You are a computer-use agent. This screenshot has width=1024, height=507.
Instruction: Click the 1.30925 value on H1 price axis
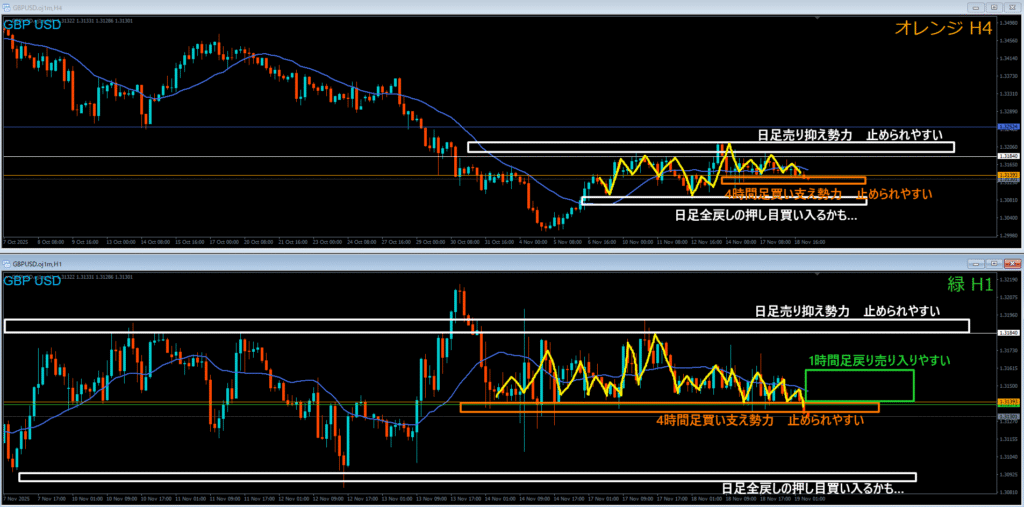pyautogui.click(x=1009, y=473)
